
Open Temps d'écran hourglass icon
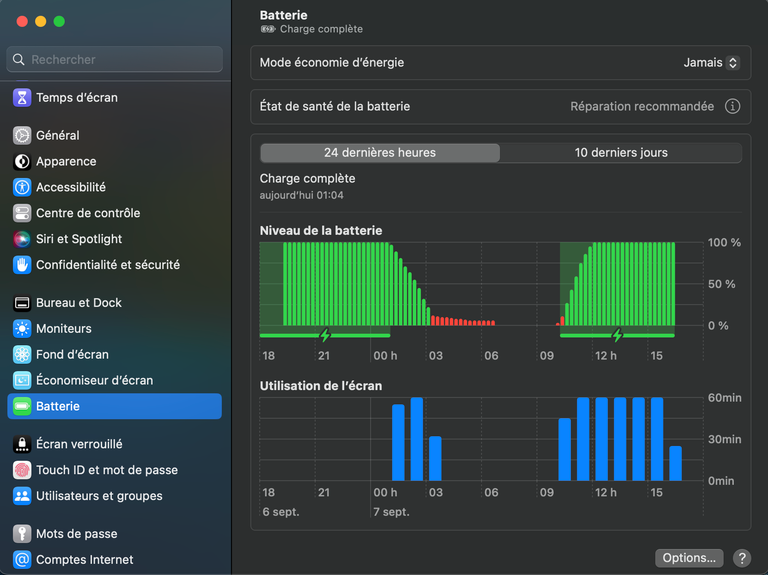tap(22, 97)
